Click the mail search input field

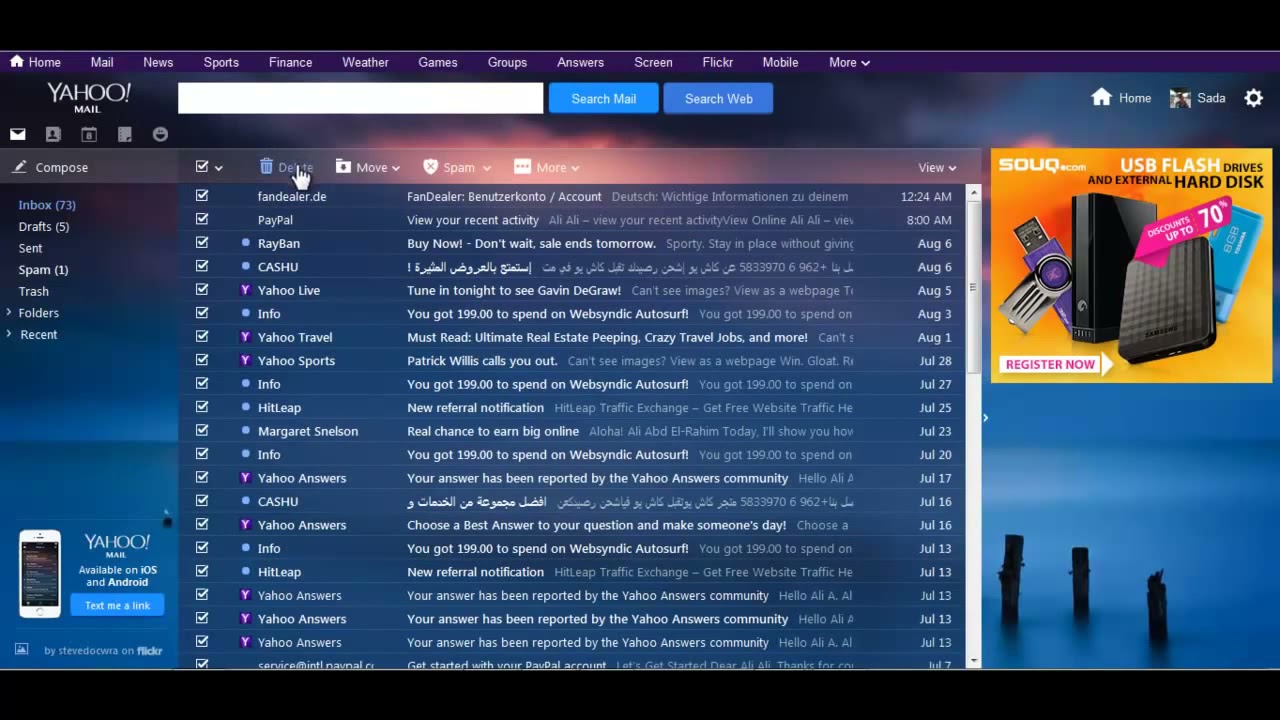[360, 98]
